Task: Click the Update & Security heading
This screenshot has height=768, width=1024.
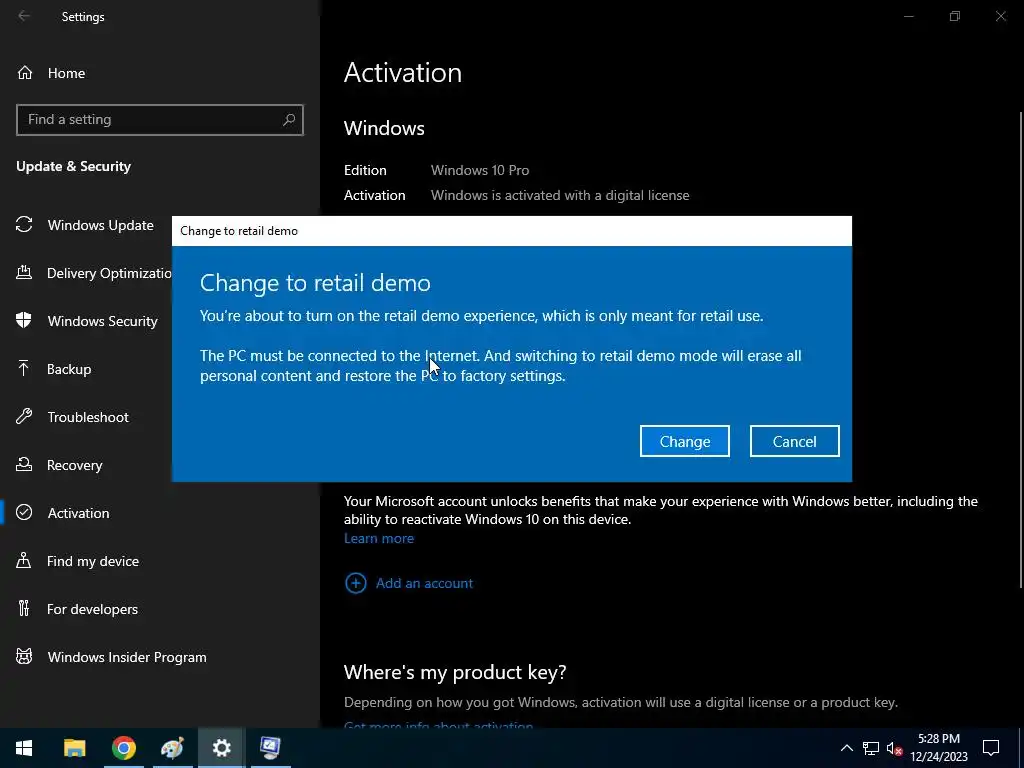Action: pos(73,167)
